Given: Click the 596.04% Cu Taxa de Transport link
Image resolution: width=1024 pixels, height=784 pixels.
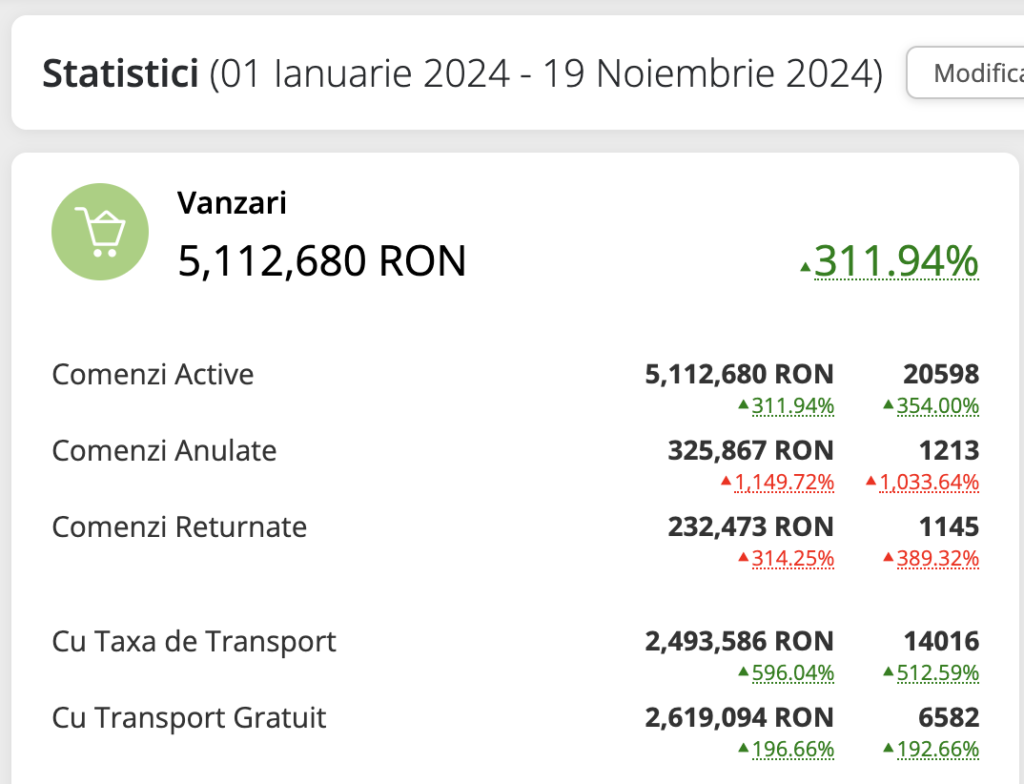Looking at the screenshot, I should [792, 673].
